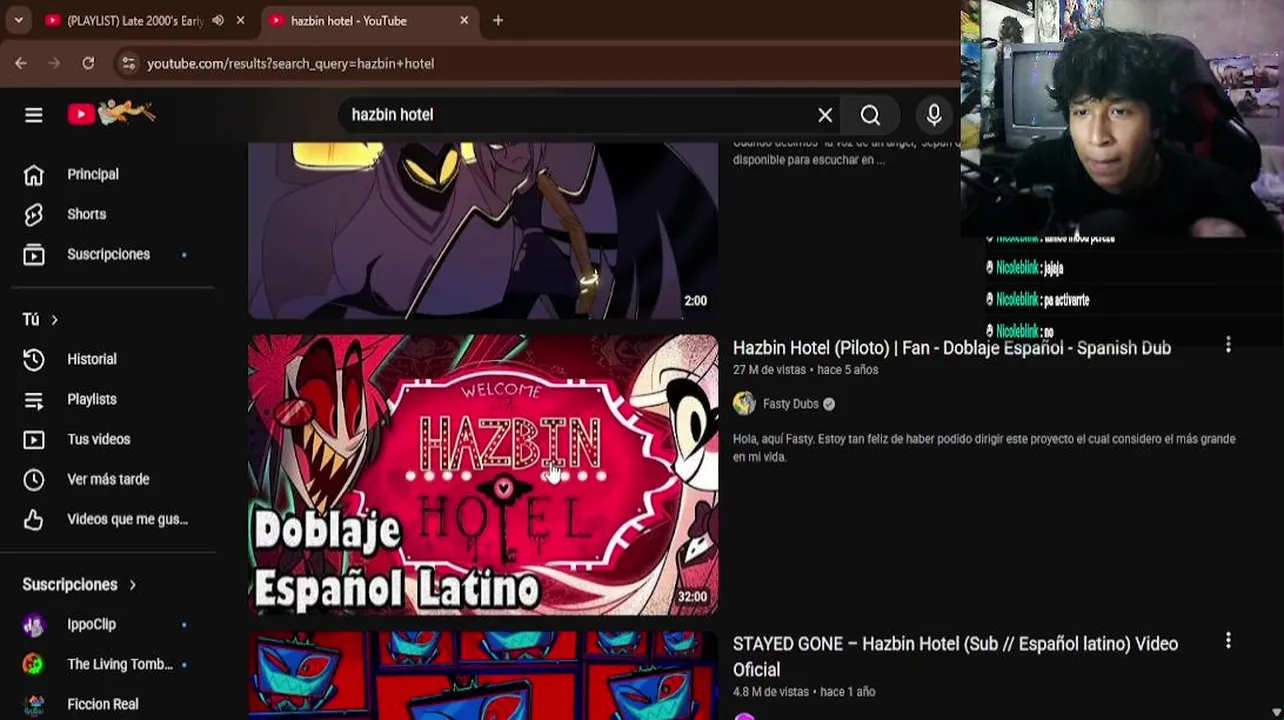Open The Living Tombstone channel avatar
Screen dimensions: 1284x720
point(34,665)
